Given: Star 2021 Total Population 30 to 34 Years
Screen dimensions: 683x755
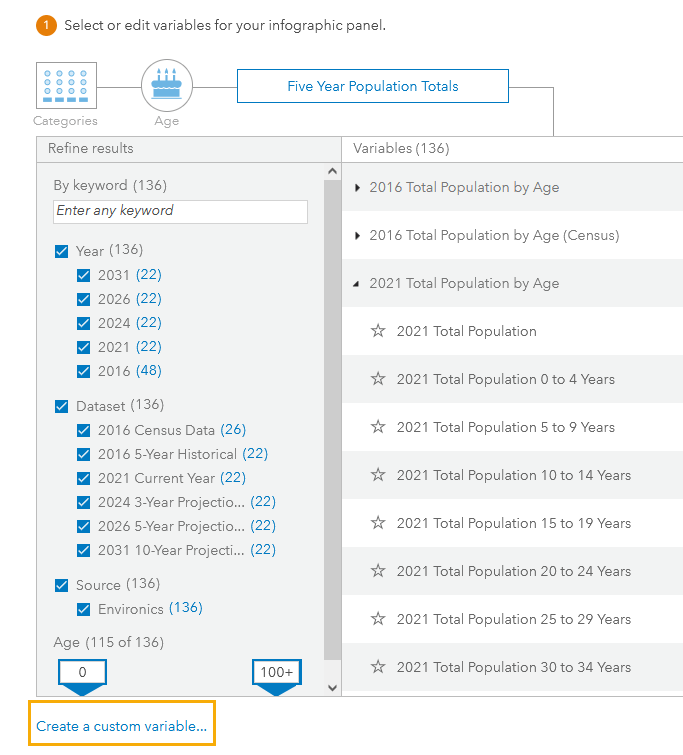Looking at the screenshot, I should [378, 667].
